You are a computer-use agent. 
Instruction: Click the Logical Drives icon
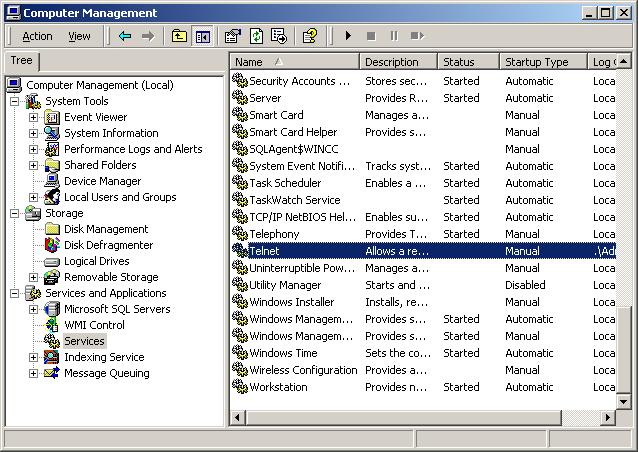tap(52, 262)
